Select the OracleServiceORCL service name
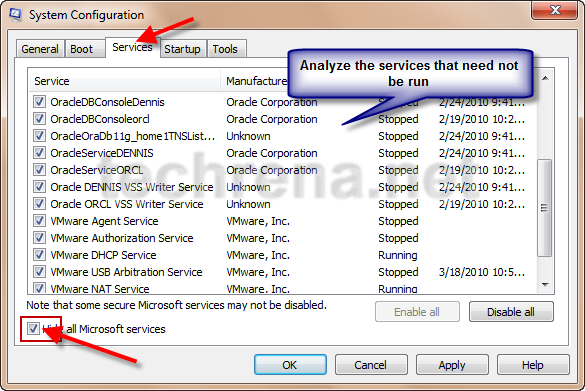This screenshot has width=585, height=391. point(97,170)
